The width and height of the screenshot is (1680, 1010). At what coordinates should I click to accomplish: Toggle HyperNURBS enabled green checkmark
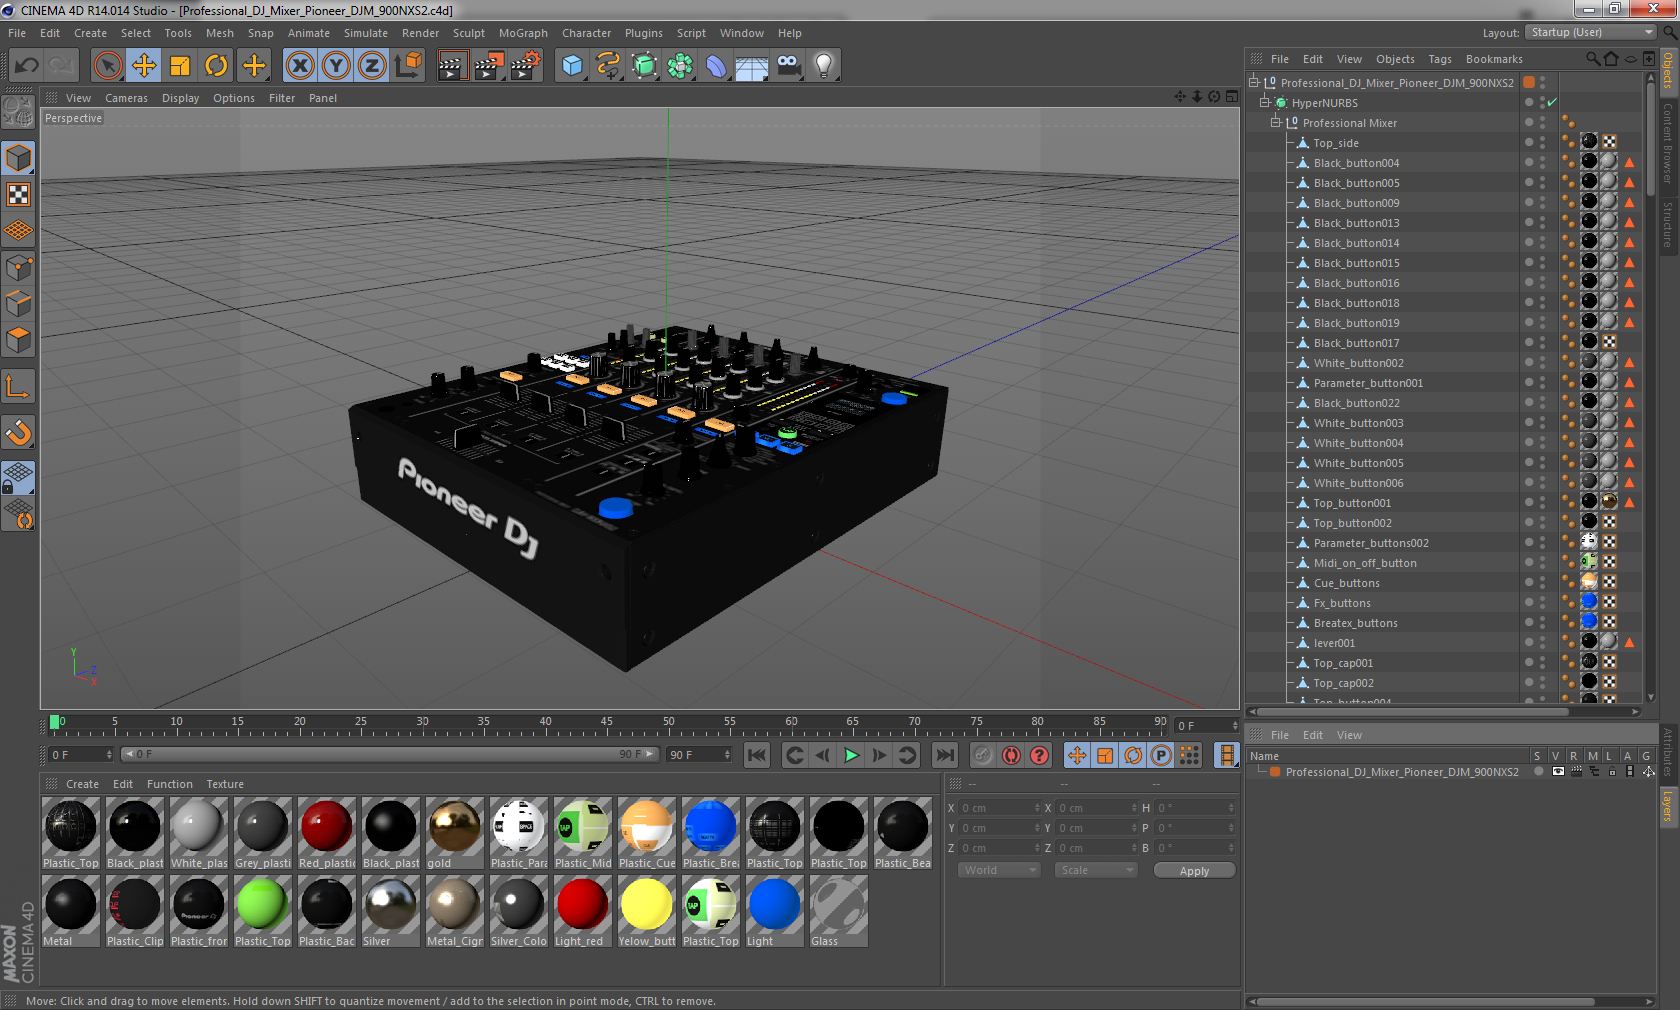pos(1552,103)
